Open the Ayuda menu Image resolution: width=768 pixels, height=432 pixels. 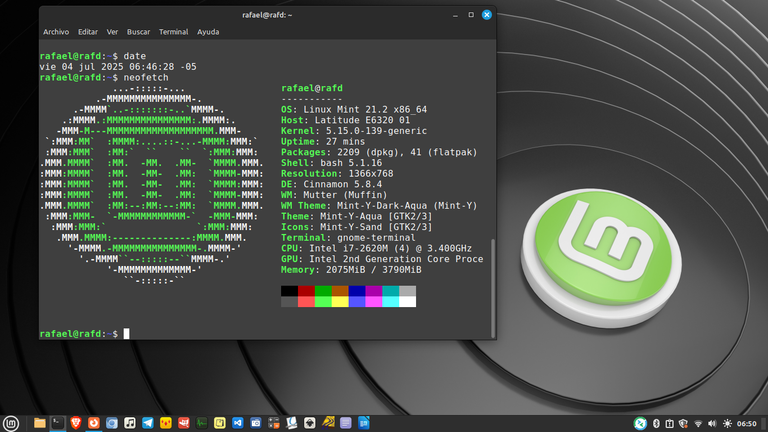[x=208, y=32]
